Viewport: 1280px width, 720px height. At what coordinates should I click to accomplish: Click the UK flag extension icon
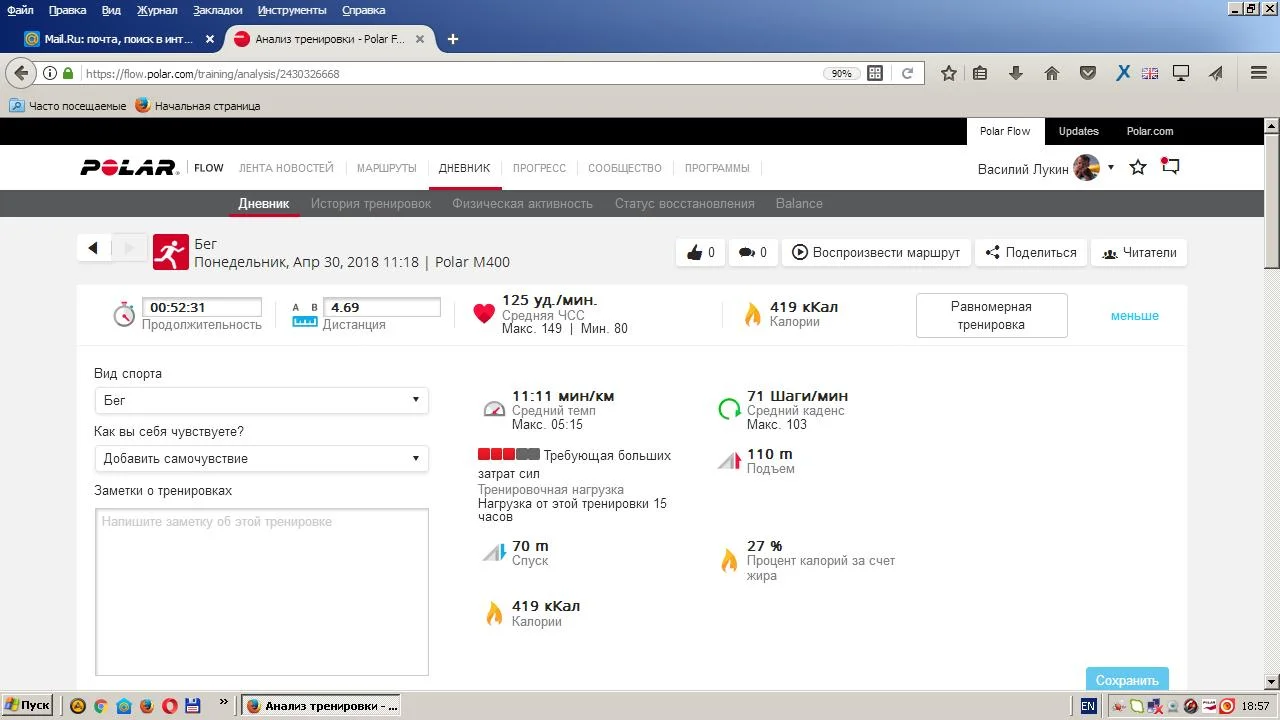point(1150,73)
